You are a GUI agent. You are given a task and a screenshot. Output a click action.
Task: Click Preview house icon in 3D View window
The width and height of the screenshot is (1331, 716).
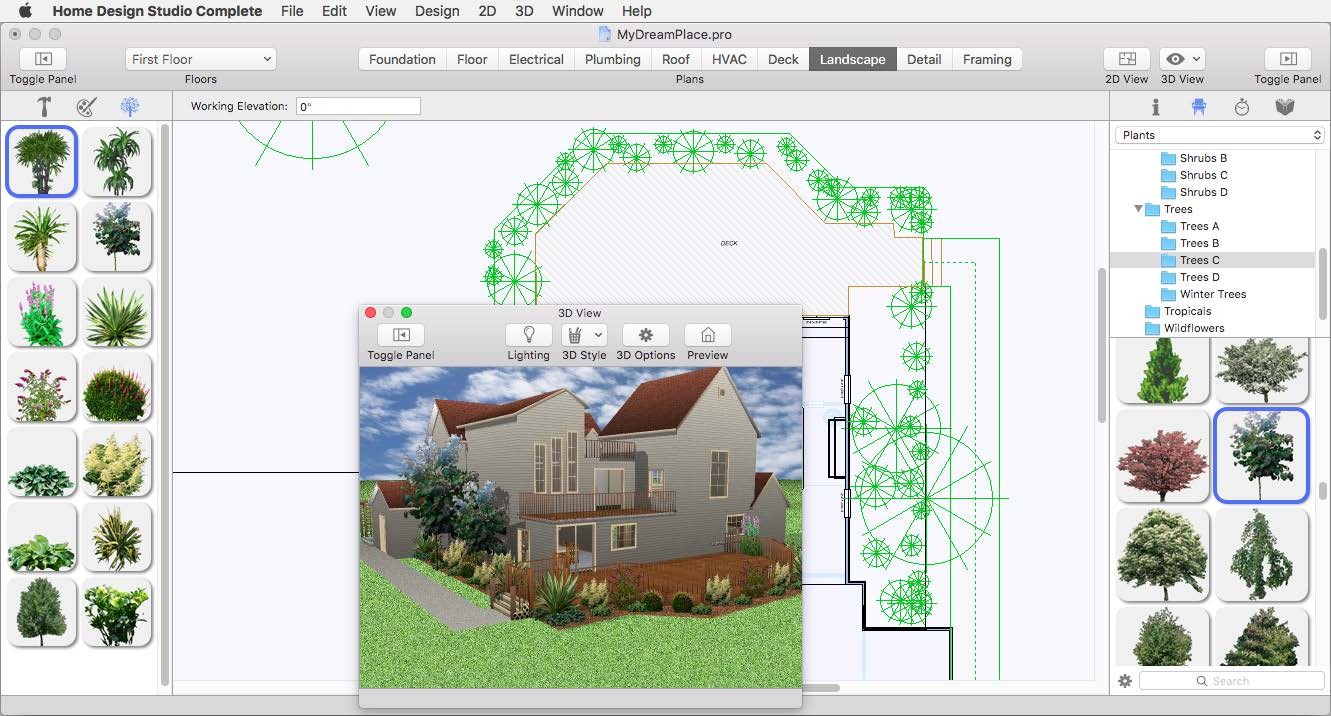(708, 335)
